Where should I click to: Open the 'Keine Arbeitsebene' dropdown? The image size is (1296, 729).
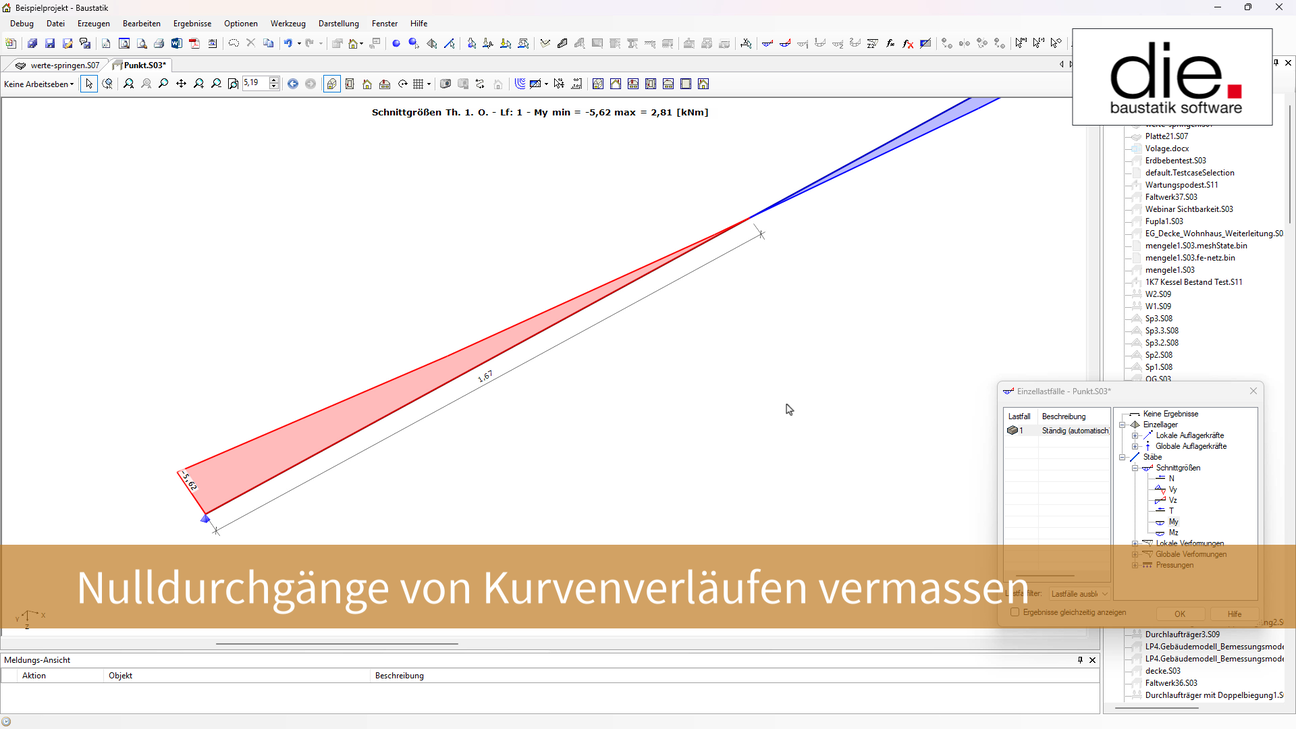coord(39,84)
